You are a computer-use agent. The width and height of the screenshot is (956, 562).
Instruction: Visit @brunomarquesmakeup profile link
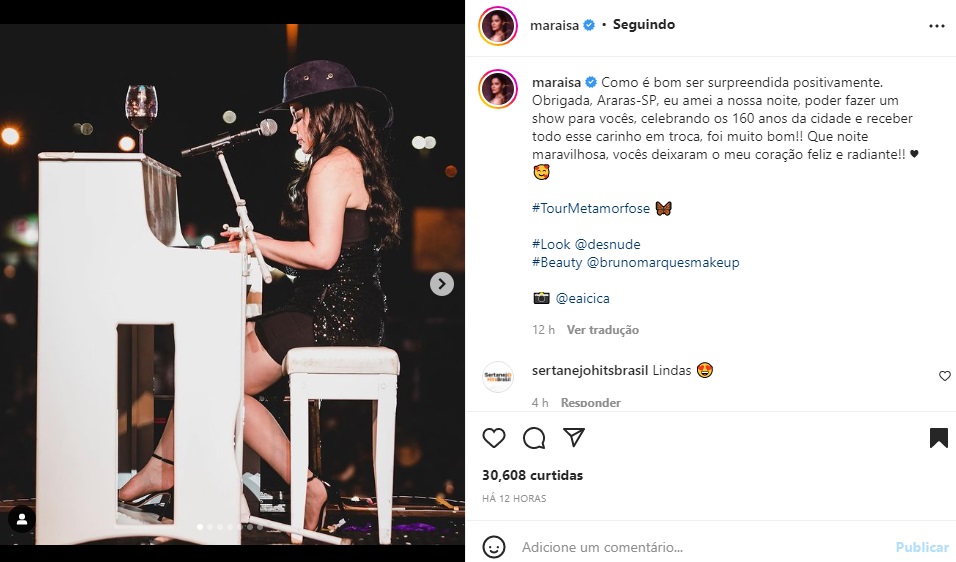click(663, 262)
